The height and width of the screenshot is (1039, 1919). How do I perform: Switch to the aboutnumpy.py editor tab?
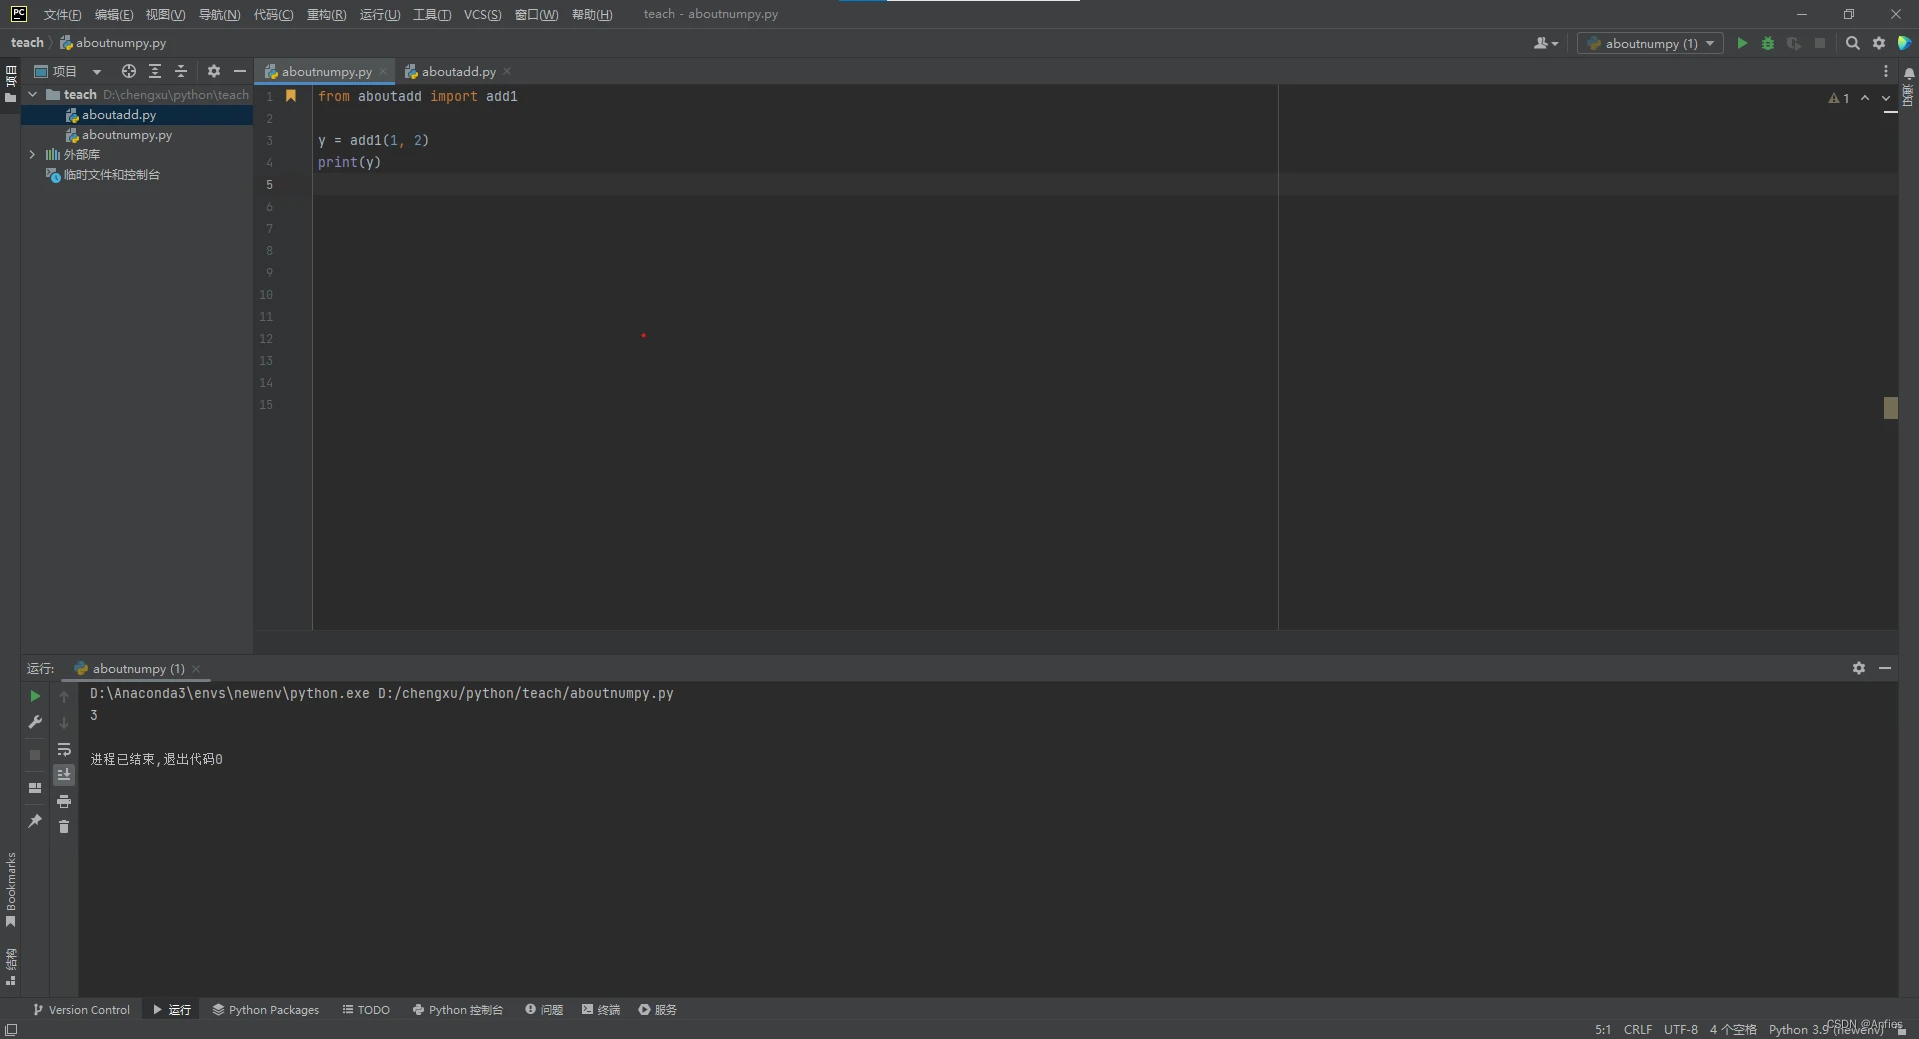326,71
